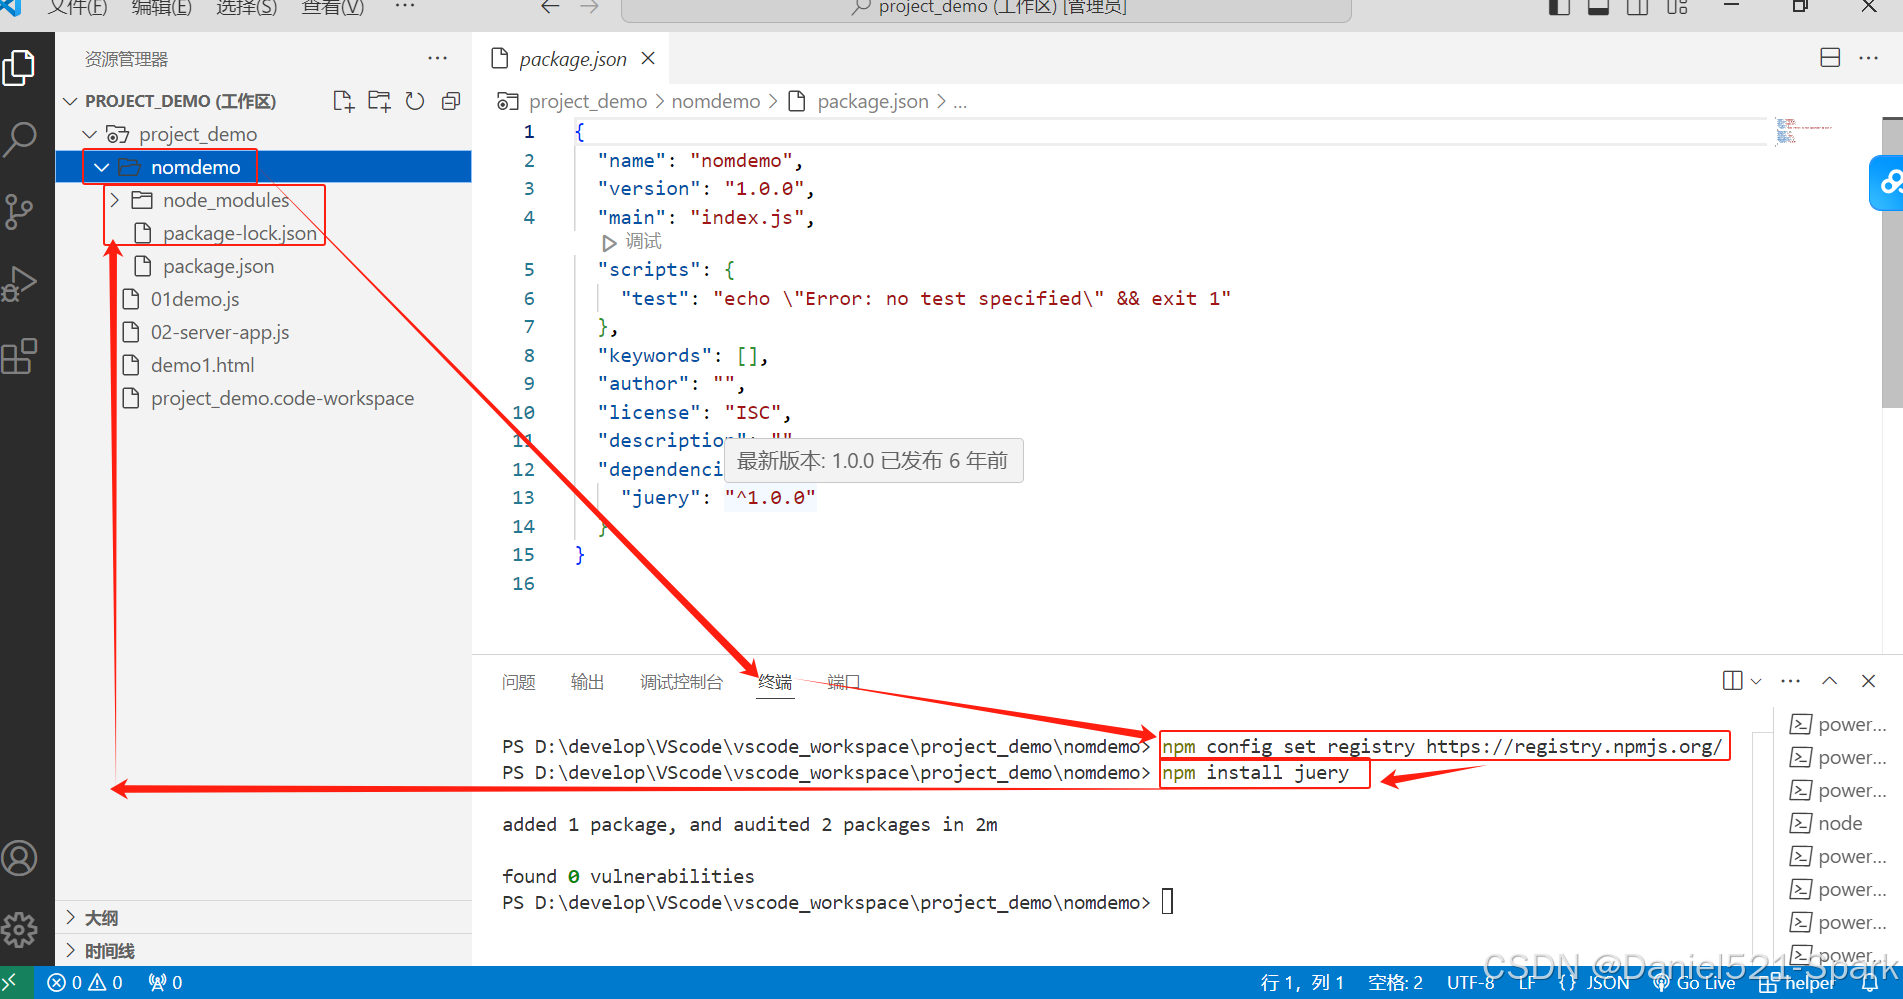Screen dimensions: 1903x999
Task: Open explorer panel more actions menu
Action: click(x=438, y=59)
